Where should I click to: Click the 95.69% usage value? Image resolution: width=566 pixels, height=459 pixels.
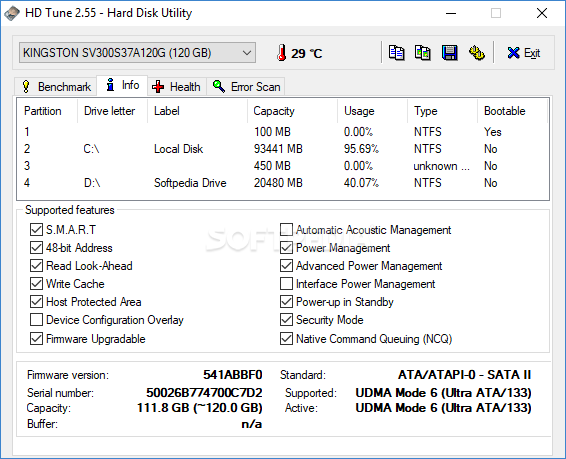(x=361, y=149)
